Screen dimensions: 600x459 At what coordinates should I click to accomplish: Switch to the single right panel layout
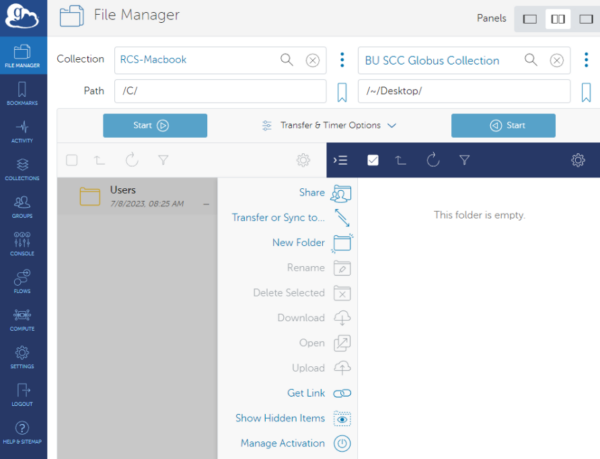coord(586,19)
